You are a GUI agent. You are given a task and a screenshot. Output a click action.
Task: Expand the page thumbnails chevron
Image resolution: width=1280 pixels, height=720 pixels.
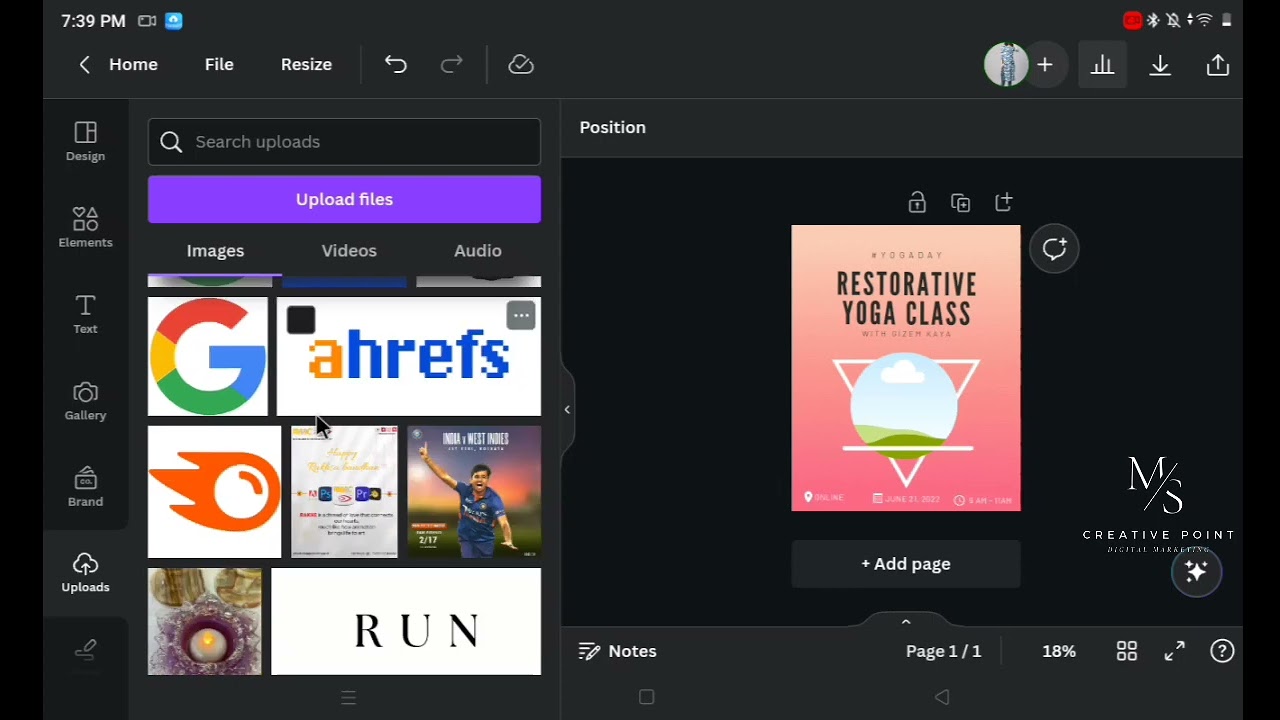(906, 621)
